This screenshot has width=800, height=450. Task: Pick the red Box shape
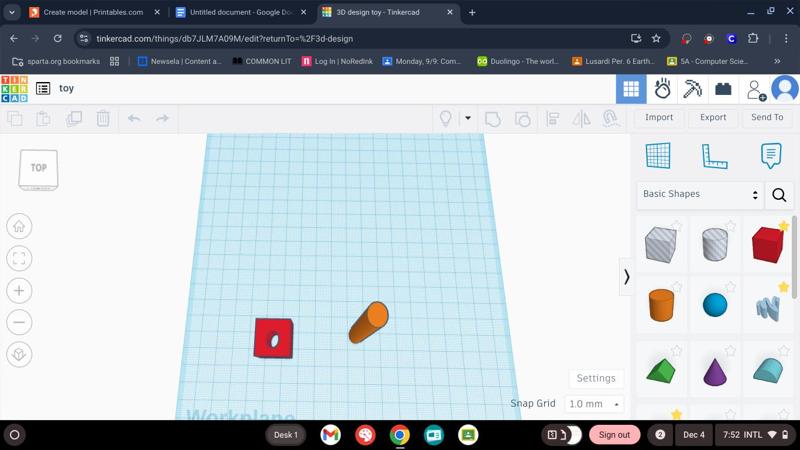click(767, 245)
